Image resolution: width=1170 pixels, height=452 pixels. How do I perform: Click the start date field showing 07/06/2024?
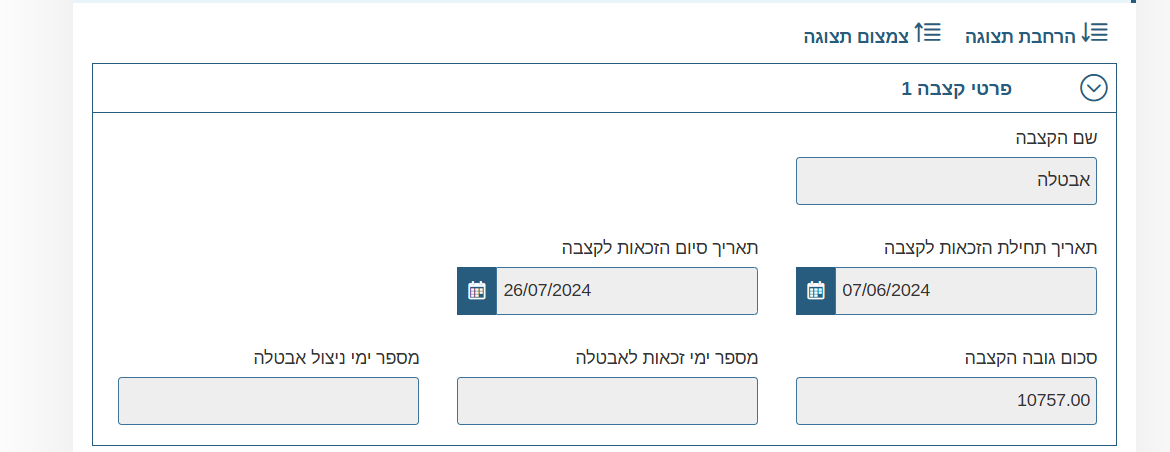click(x=965, y=291)
